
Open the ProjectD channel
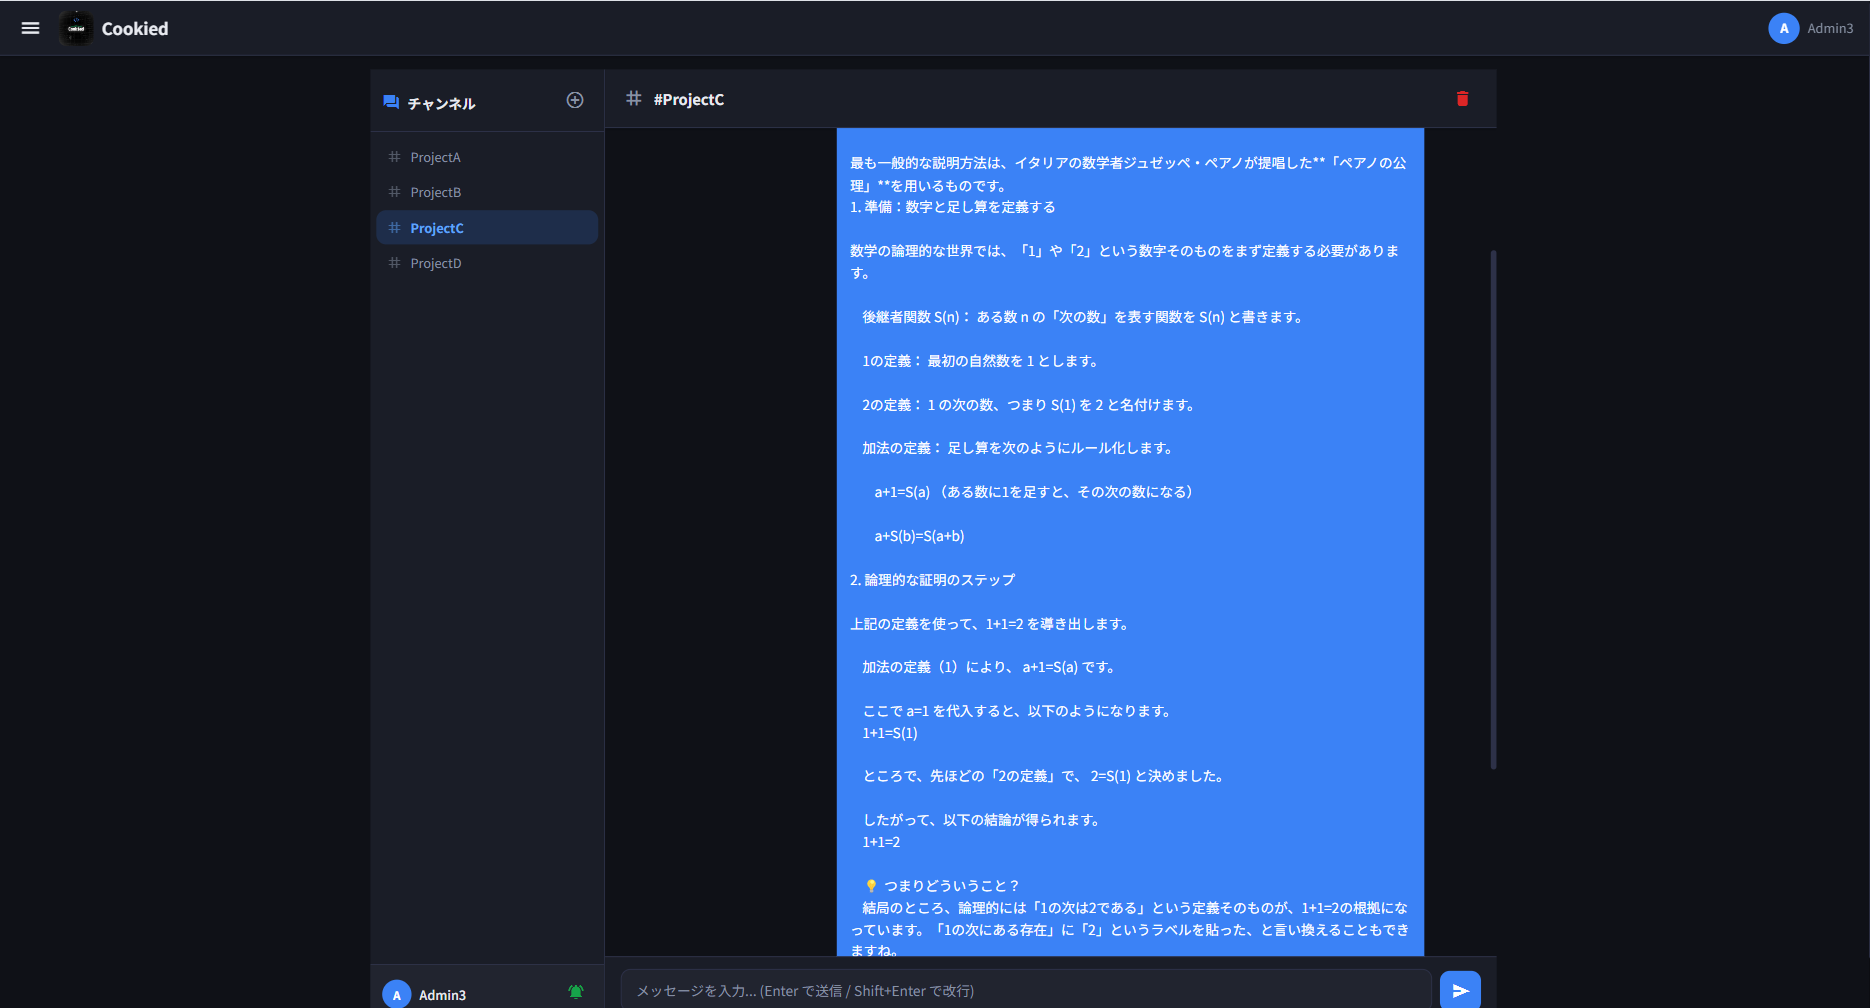pyautogui.click(x=436, y=263)
